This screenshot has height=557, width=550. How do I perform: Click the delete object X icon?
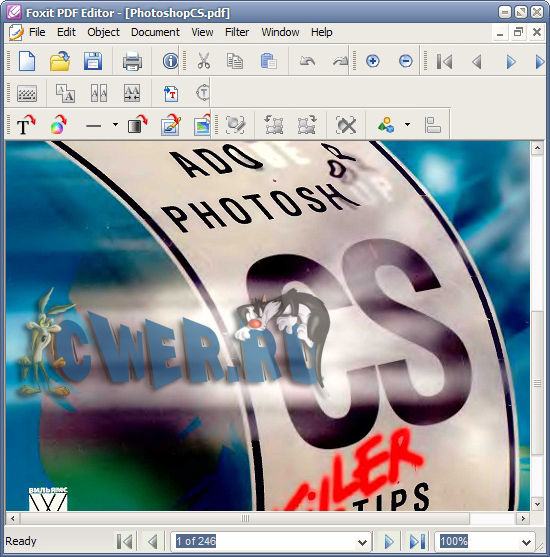click(346, 125)
